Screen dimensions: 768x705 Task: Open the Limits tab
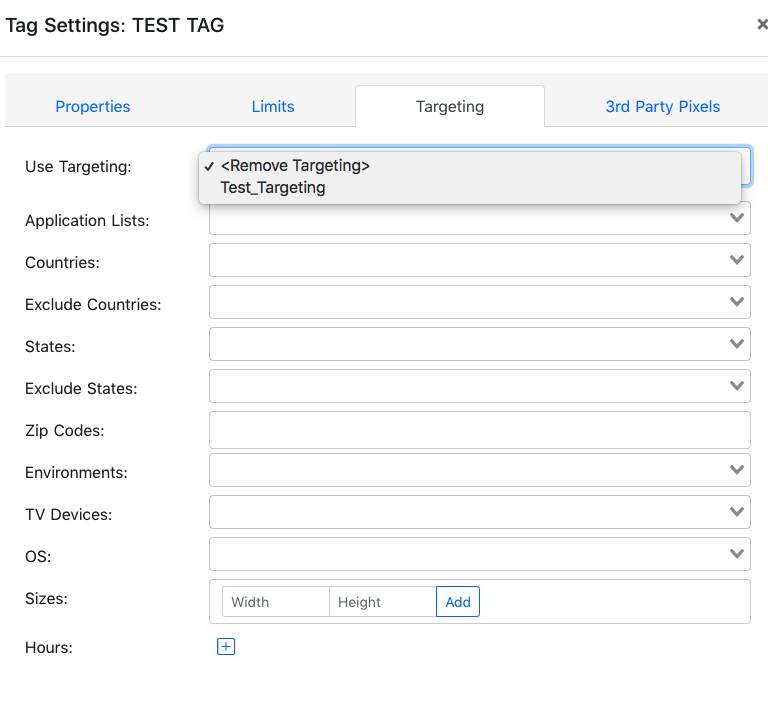click(x=273, y=106)
